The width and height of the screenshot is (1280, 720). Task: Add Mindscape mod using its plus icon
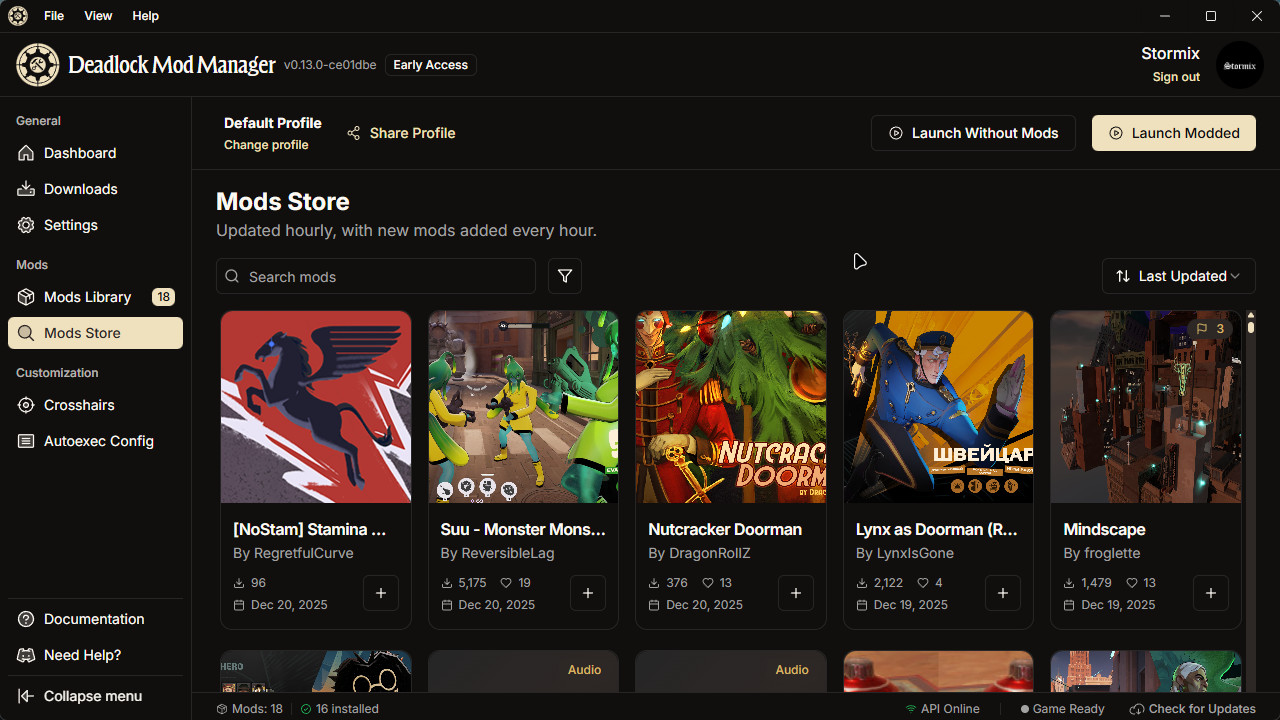tap(1210, 593)
